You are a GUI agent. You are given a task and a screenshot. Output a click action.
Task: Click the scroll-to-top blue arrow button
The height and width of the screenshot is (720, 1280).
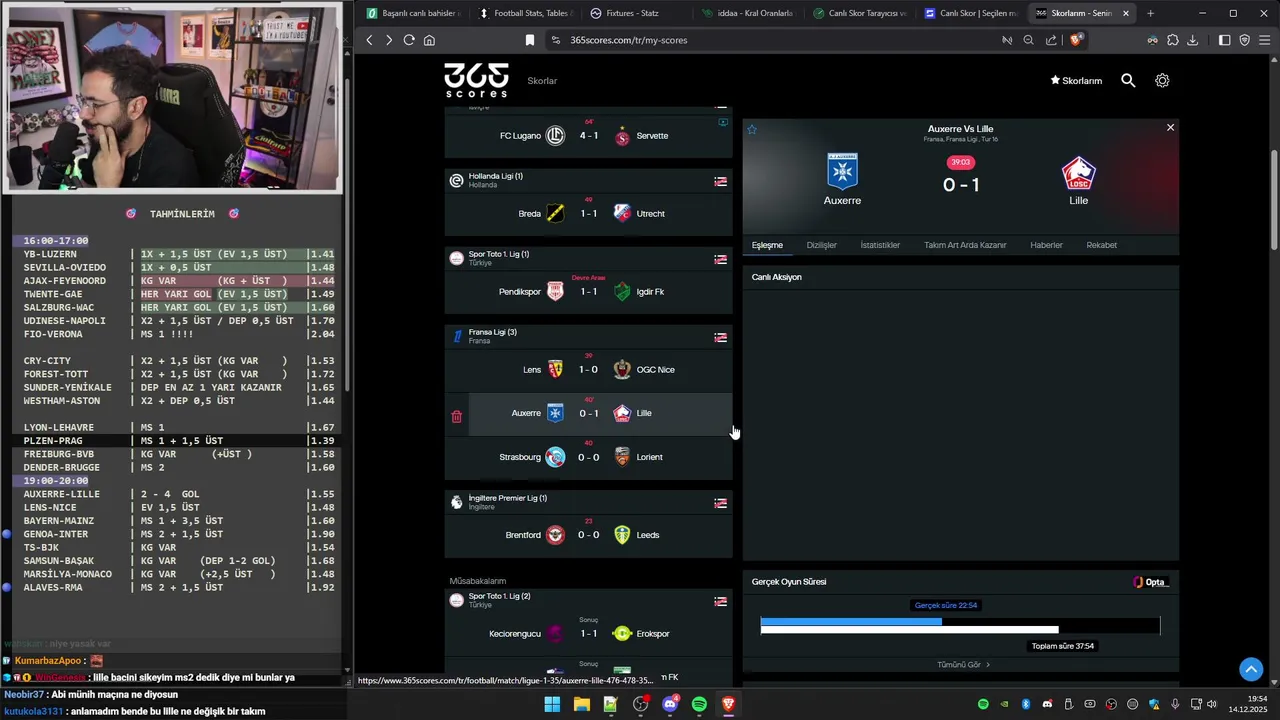coord(1251,669)
